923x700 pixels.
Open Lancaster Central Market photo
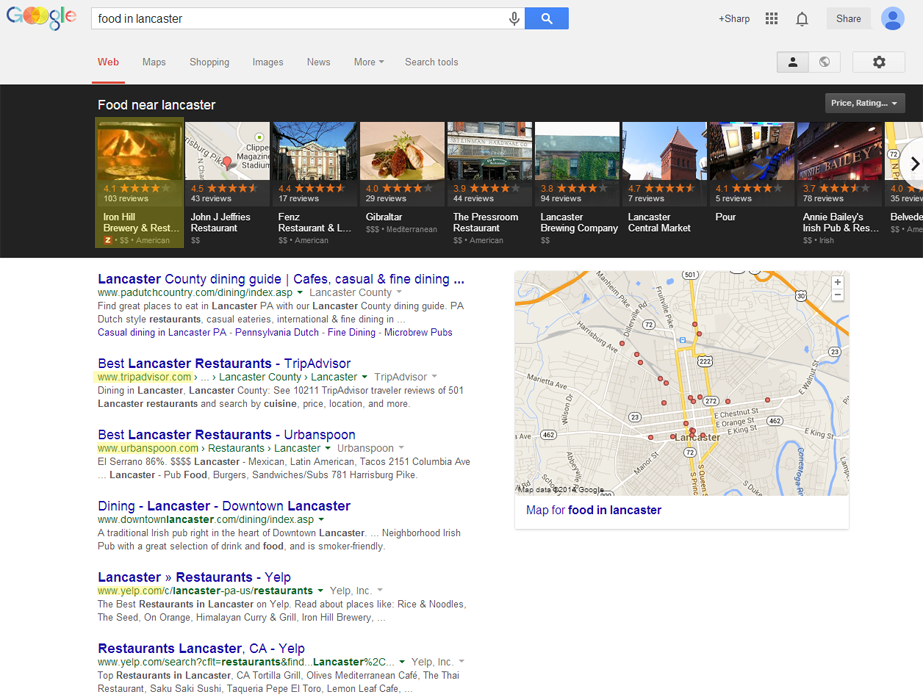665,151
